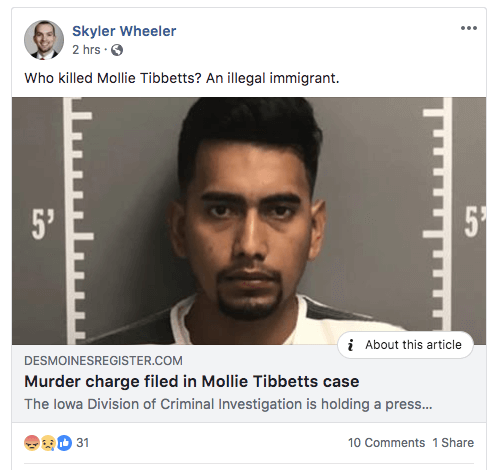Click the info icon beside About this article
The width and height of the screenshot is (499, 470).
[350, 345]
